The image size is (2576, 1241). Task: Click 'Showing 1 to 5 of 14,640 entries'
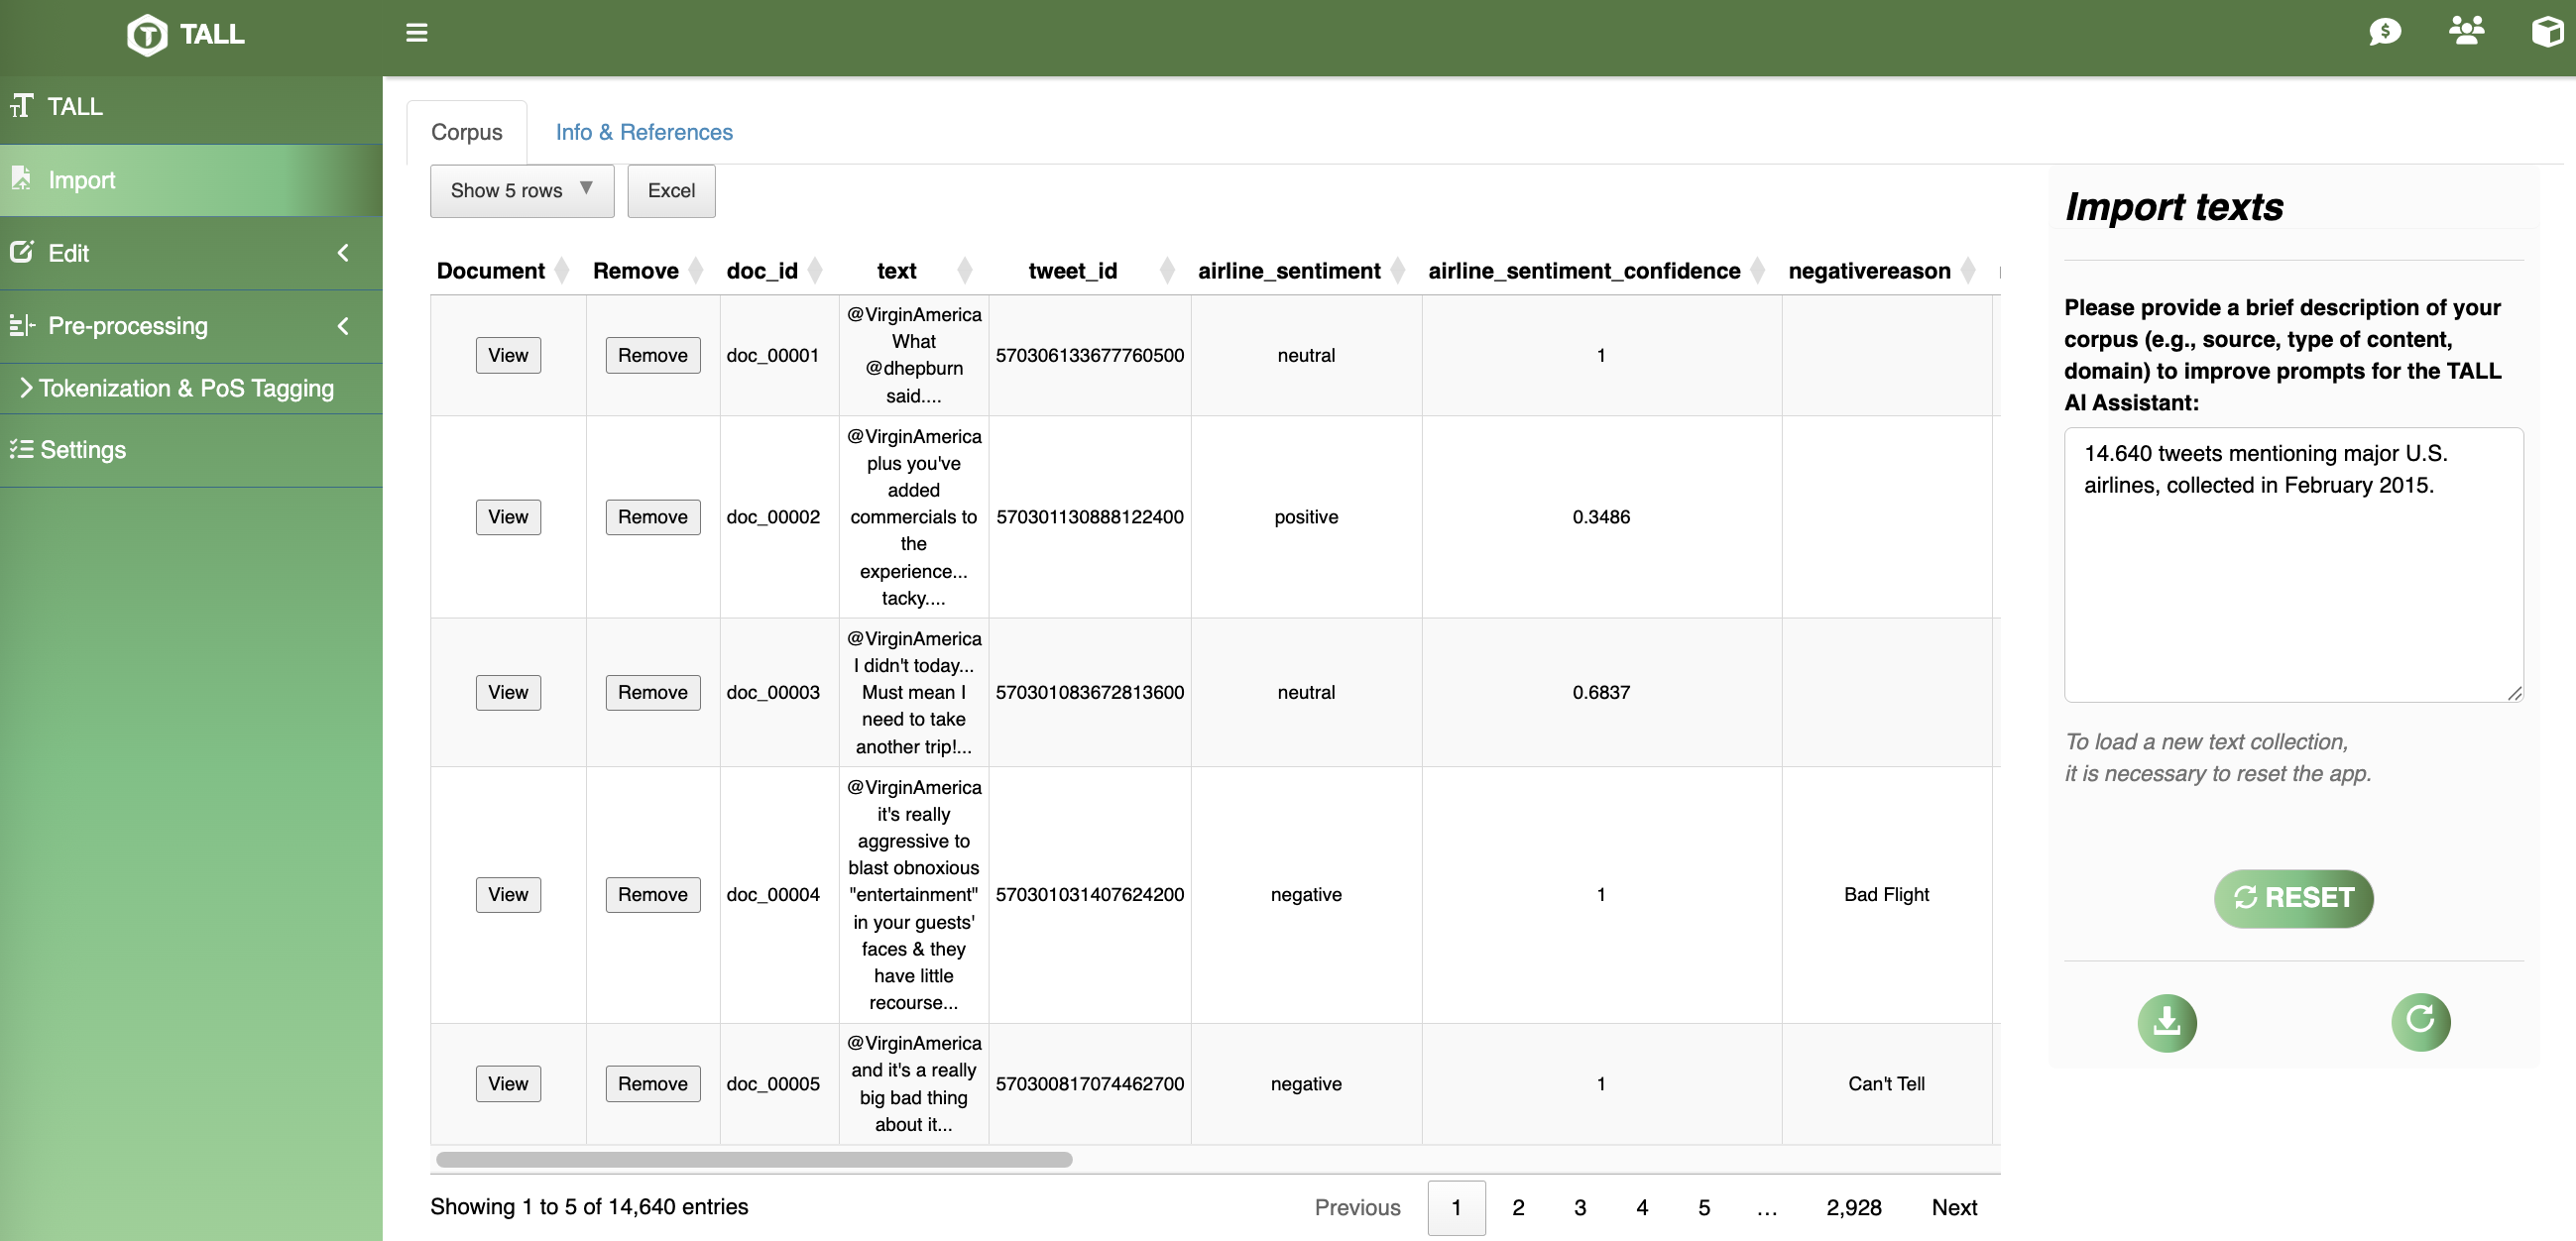589,1206
